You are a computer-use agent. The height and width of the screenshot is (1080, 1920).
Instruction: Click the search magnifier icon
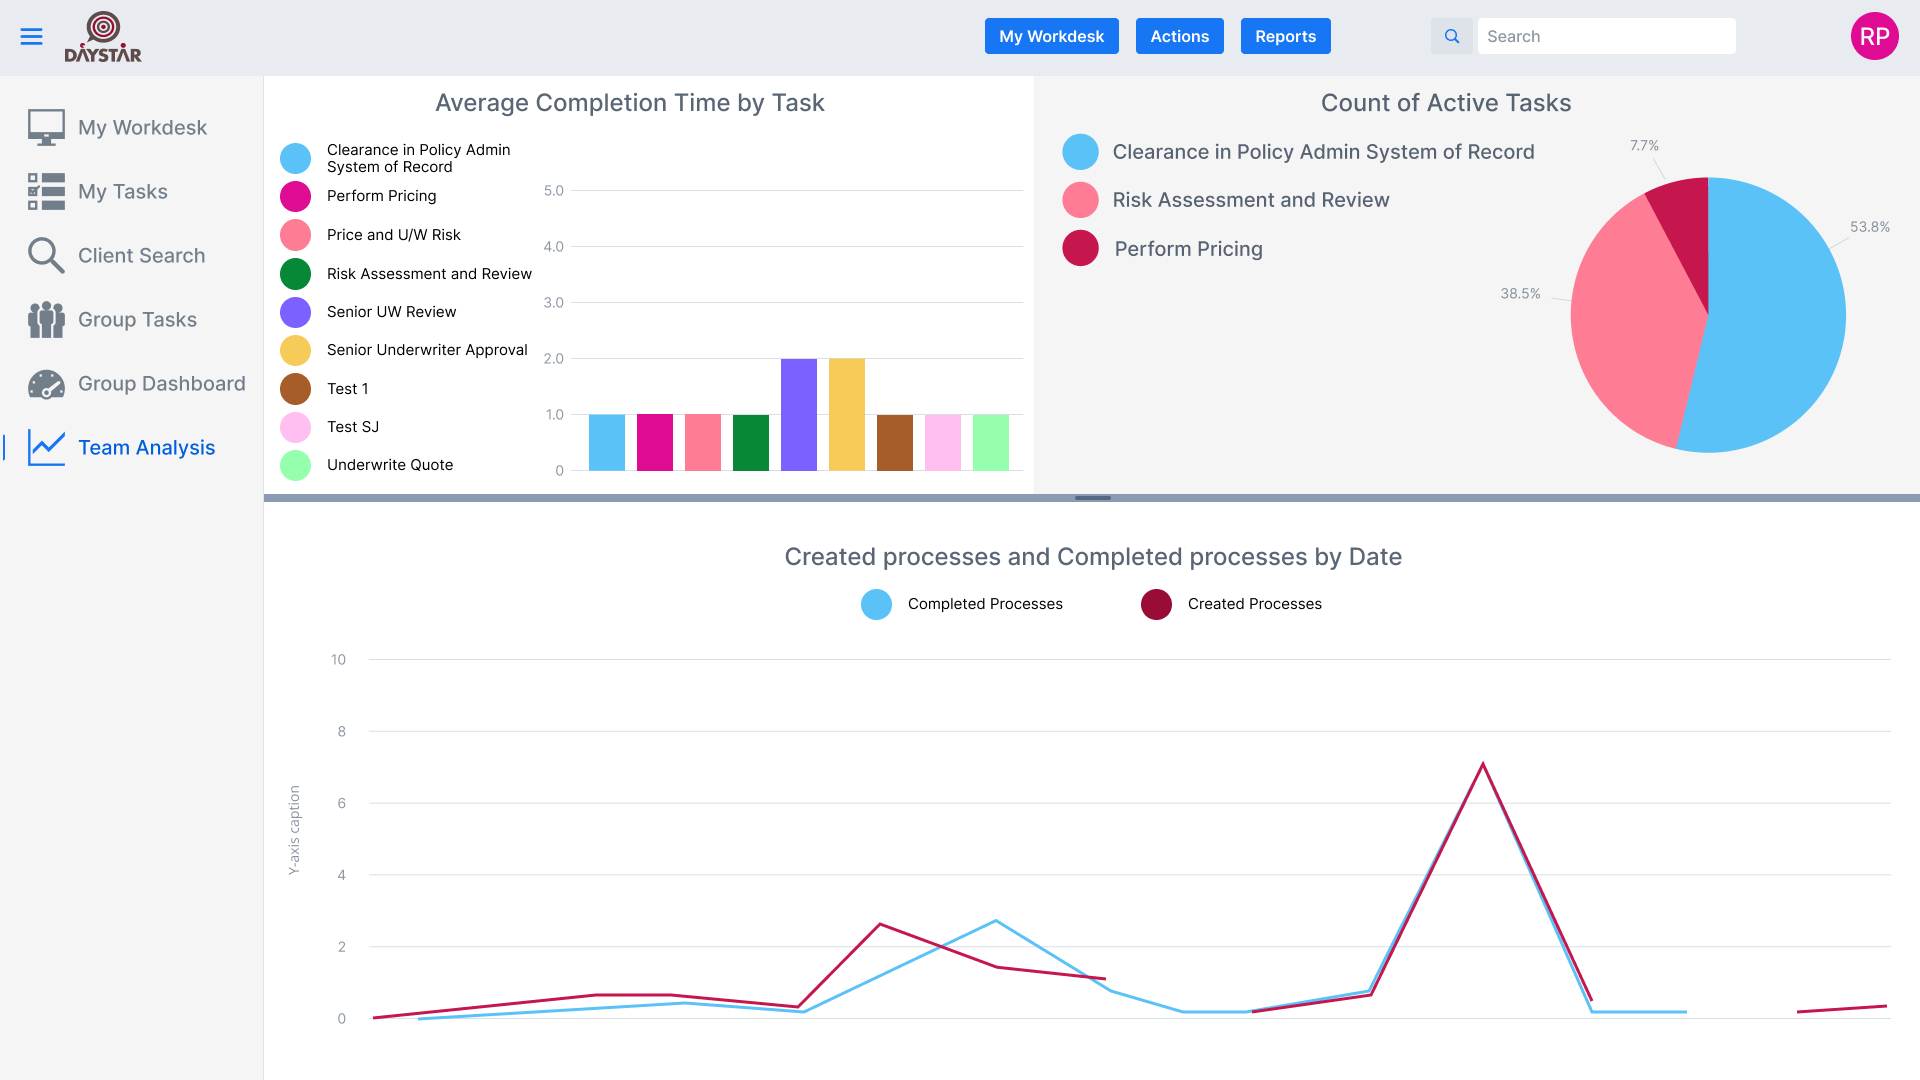(1452, 36)
